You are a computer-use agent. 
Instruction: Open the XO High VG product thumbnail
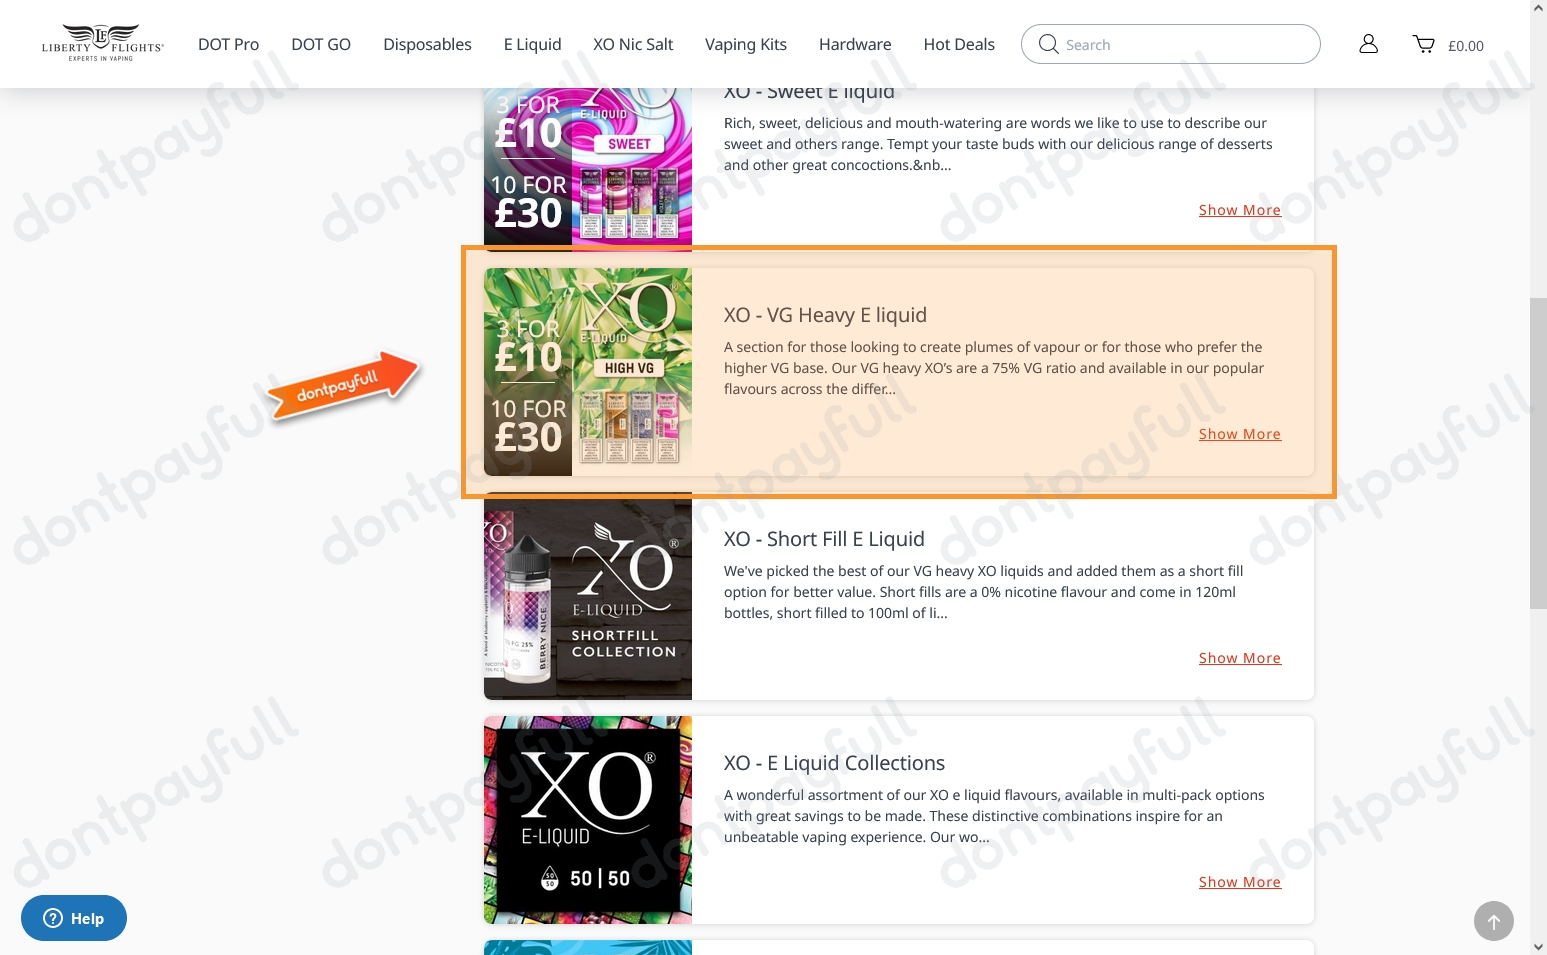(x=588, y=372)
